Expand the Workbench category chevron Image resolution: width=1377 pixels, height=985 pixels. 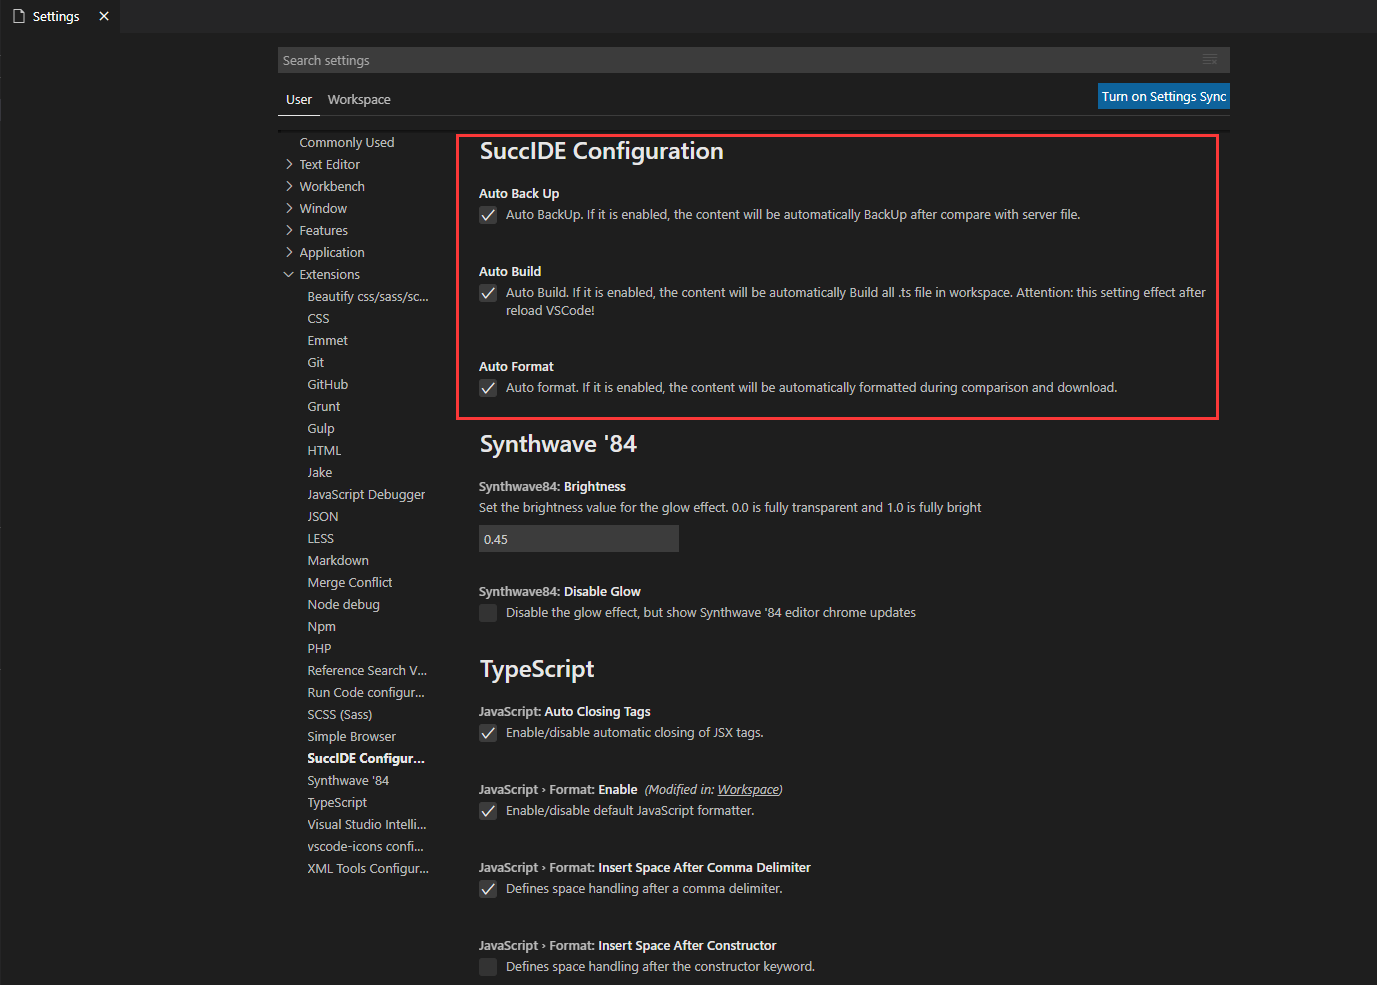pos(289,187)
